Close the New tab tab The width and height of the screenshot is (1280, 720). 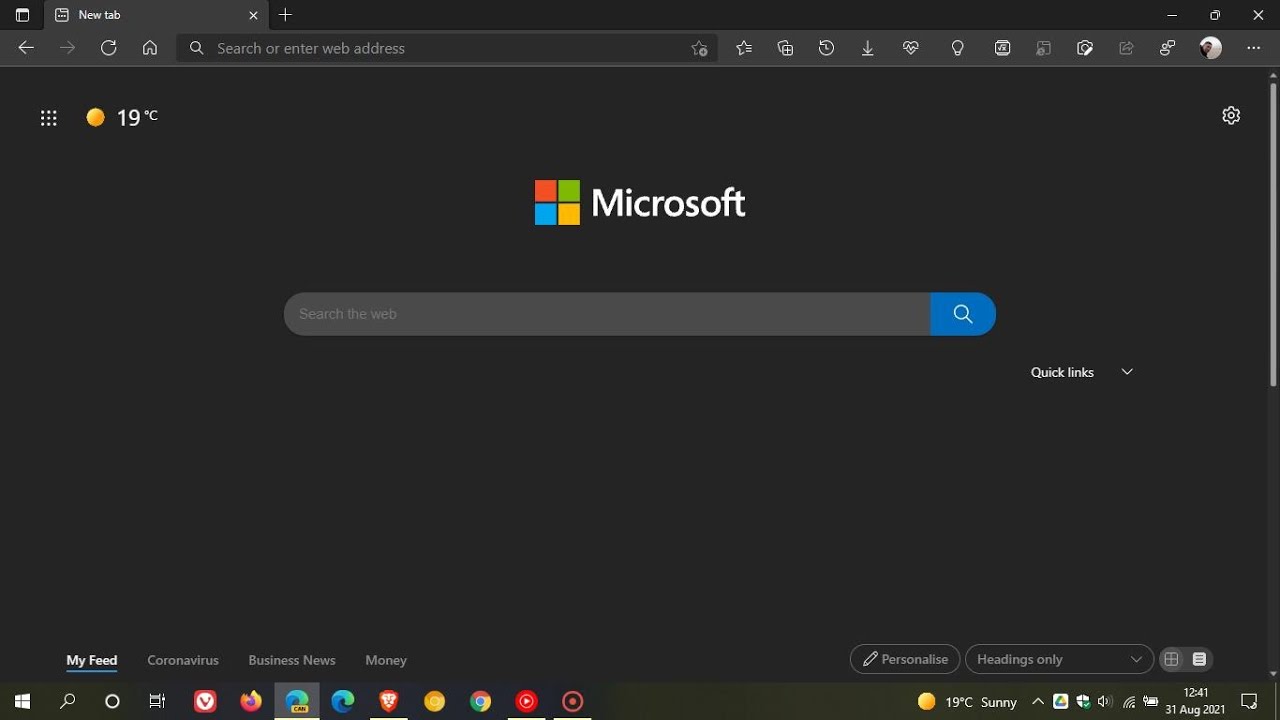(253, 15)
